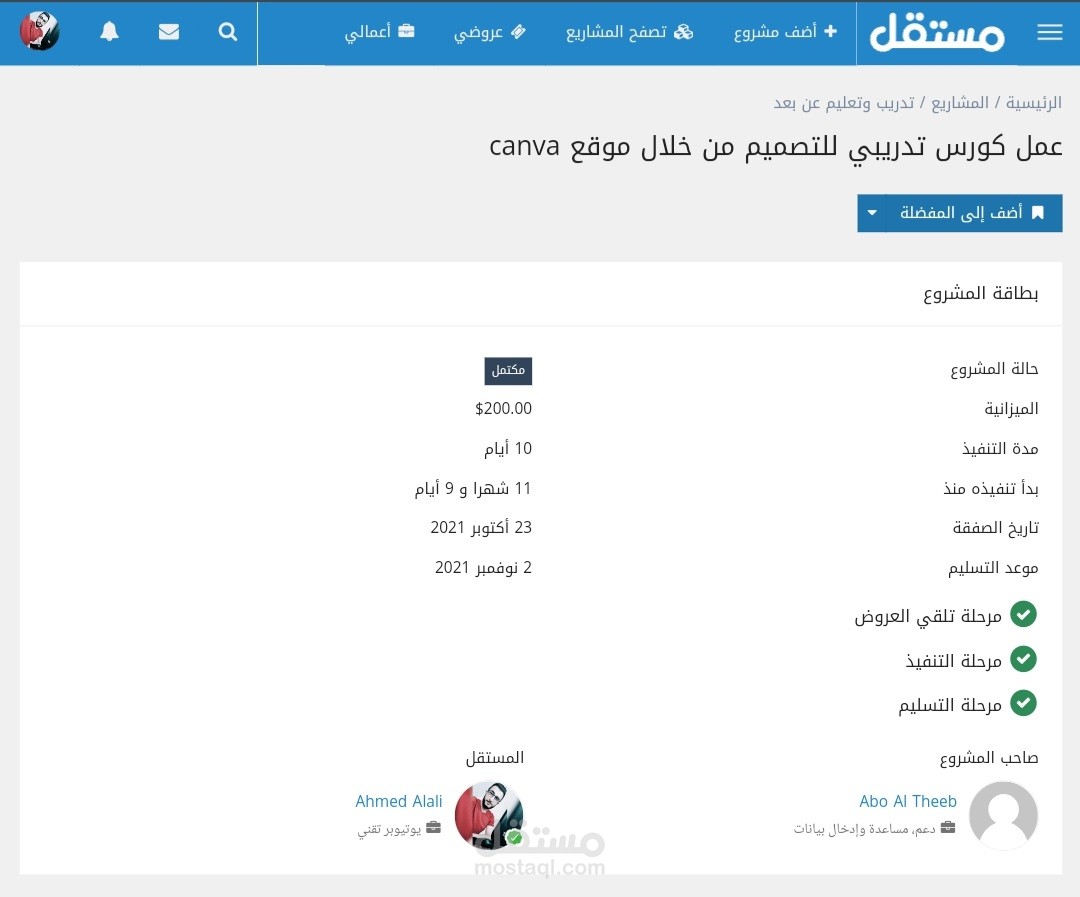Open the عروضي menu item
This screenshot has width=1080, height=897.
pyautogui.click(x=490, y=32)
